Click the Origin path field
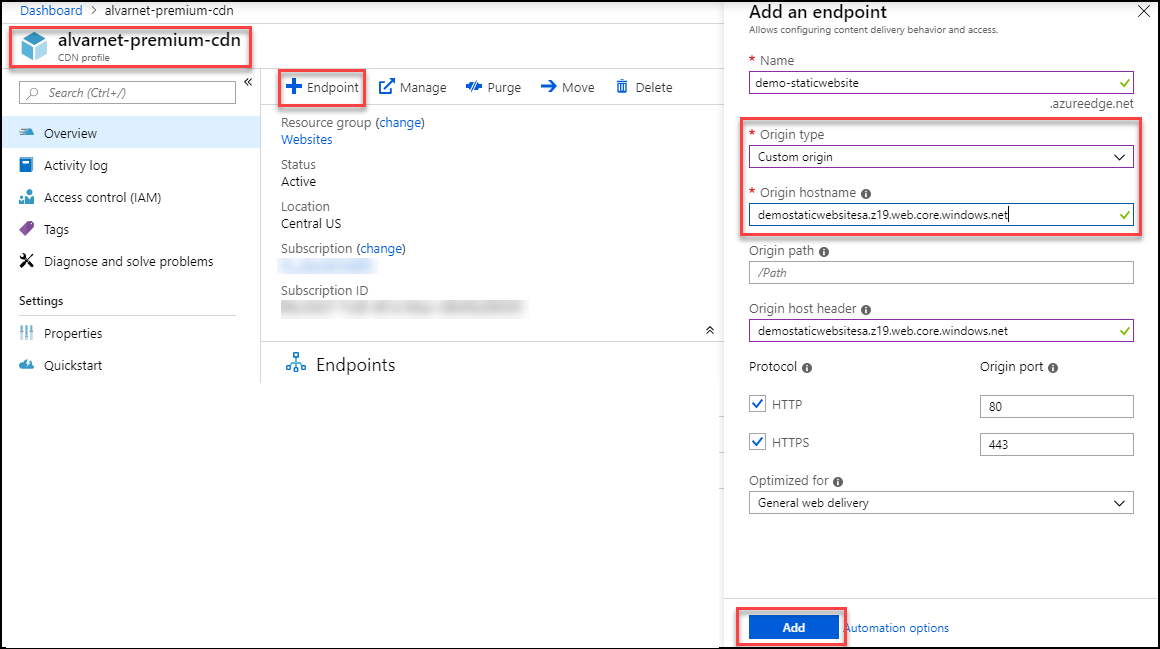The width and height of the screenshot is (1160, 649). (941, 272)
